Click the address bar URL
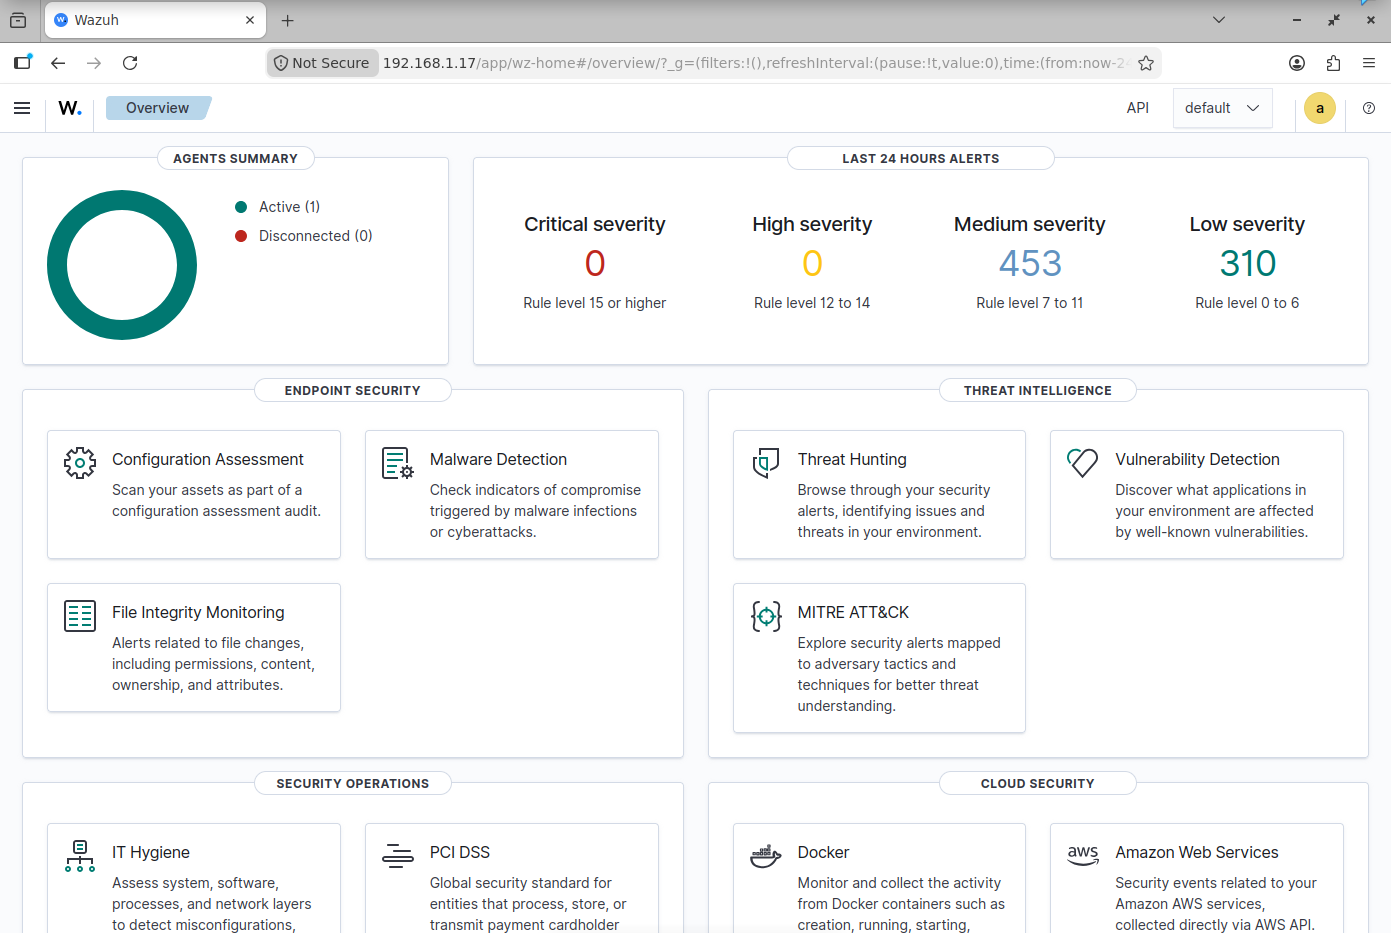Image resolution: width=1391 pixels, height=933 pixels. coord(755,63)
